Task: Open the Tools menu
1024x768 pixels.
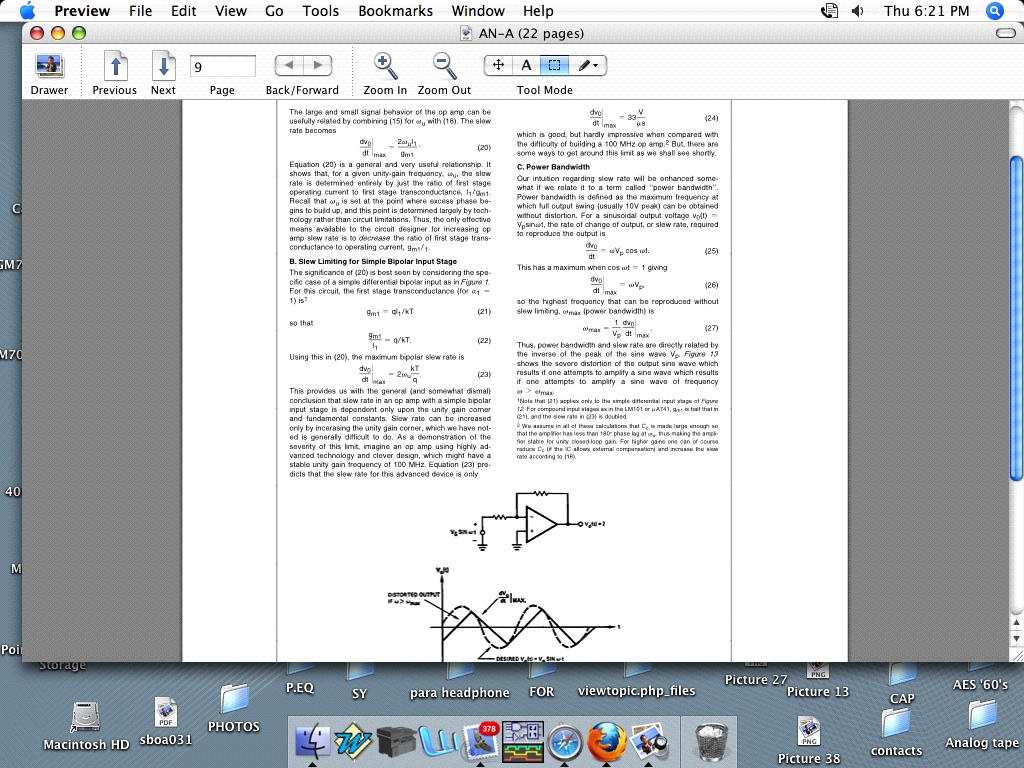Action: click(x=321, y=10)
